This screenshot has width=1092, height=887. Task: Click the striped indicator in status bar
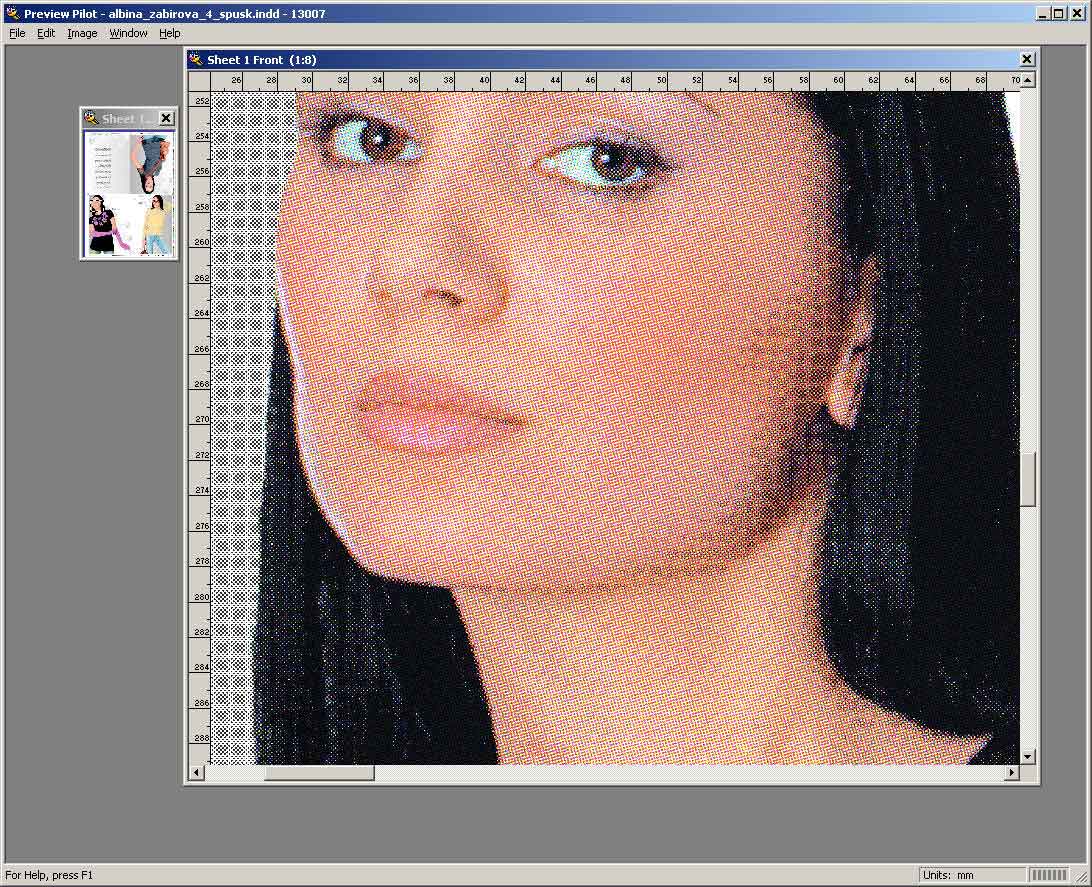[1048, 875]
